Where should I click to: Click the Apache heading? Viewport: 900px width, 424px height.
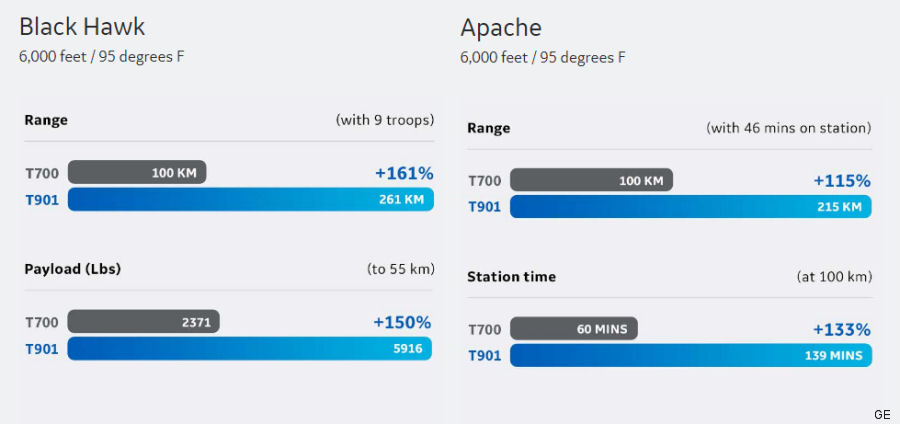pos(500,26)
